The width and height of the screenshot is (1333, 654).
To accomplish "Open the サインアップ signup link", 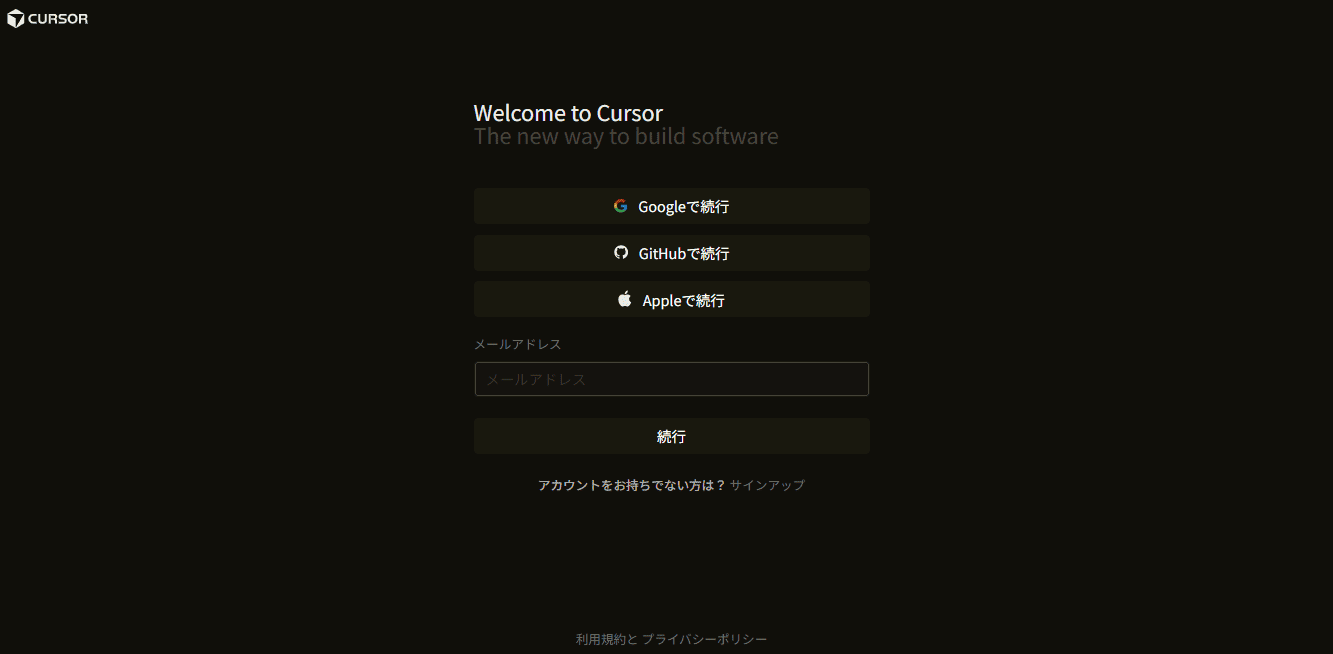I will pos(766,484).
